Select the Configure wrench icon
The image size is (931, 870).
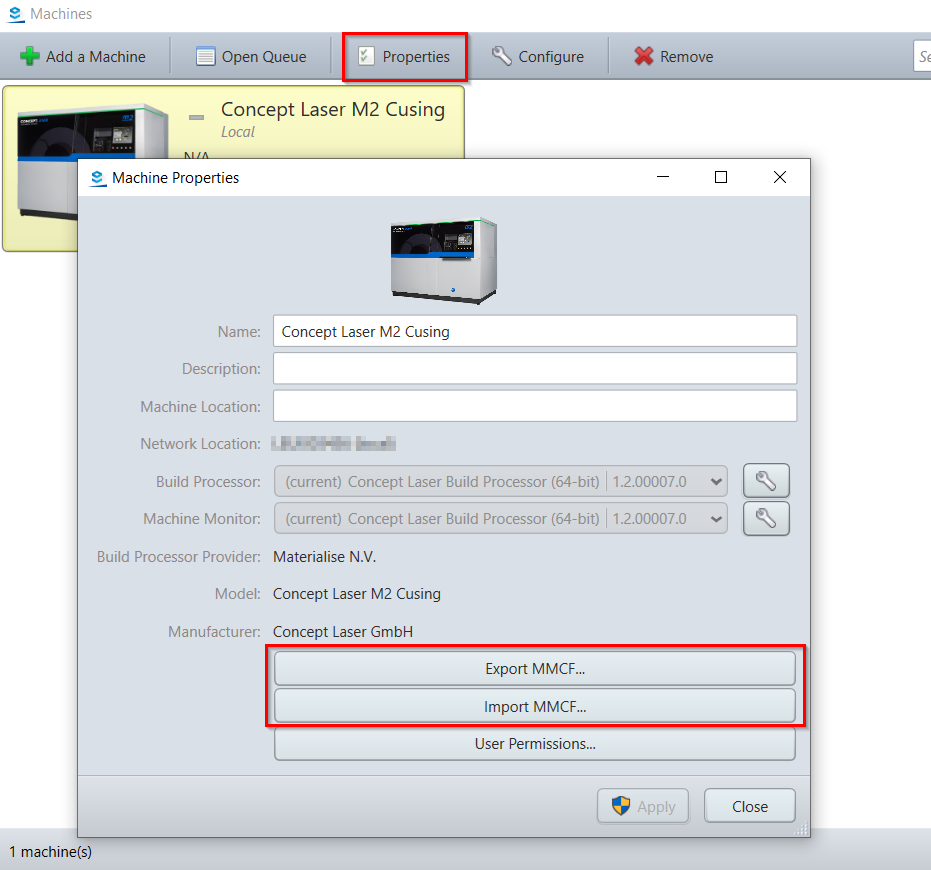(x=503, y=56)
